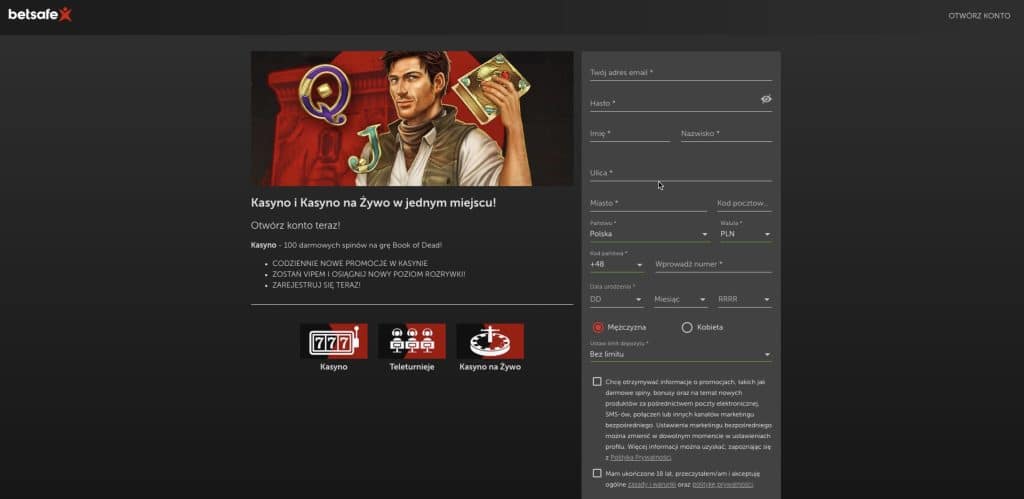Click the Kod pocztowy field
Screen dimensions: 1024x499
(x=744, y=203)
